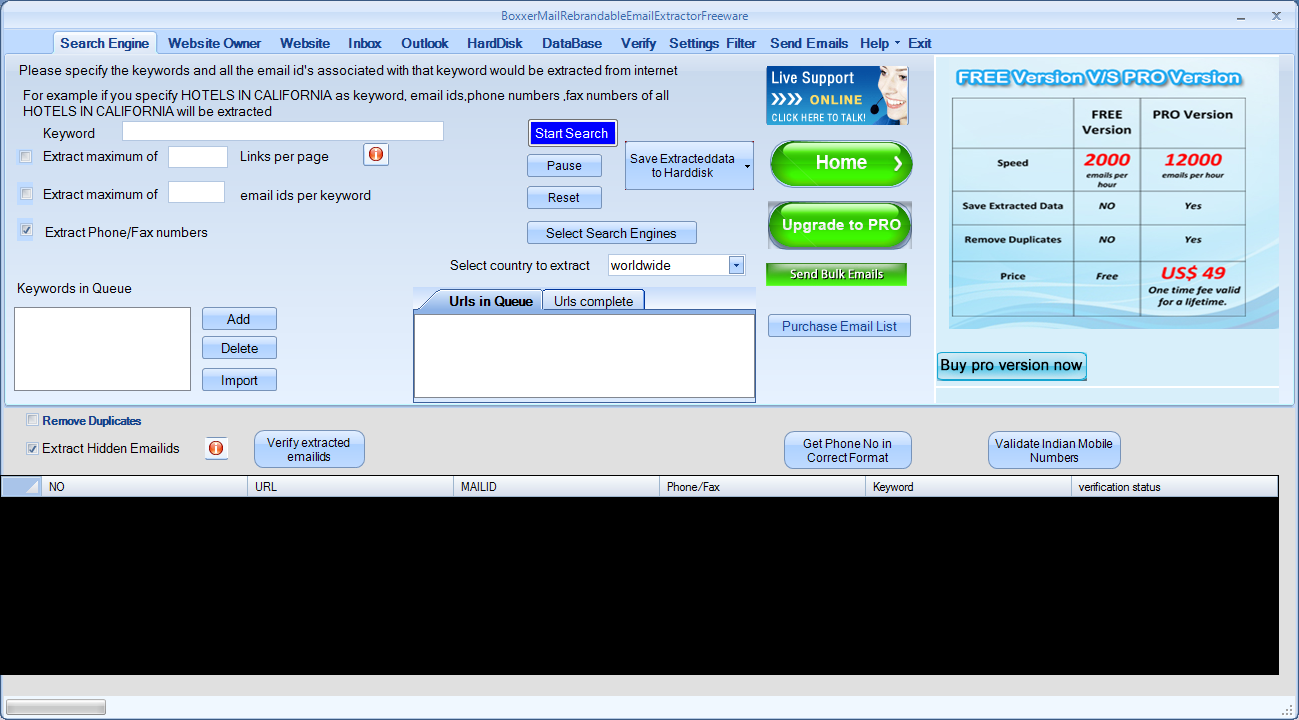This screenshot has width=1299, height=720.
Task: Open the Help dropdown menu
Action: (x=877, y=43)
